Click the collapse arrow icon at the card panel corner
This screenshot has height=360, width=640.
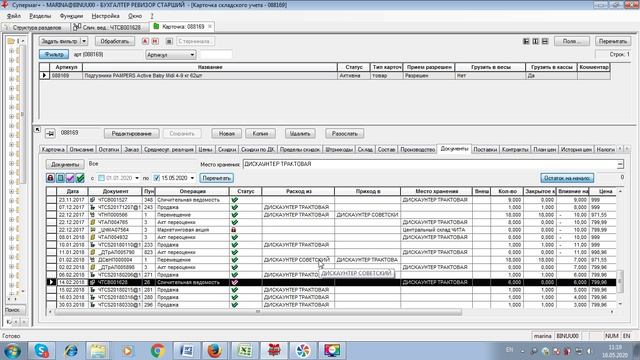[37, 129]
